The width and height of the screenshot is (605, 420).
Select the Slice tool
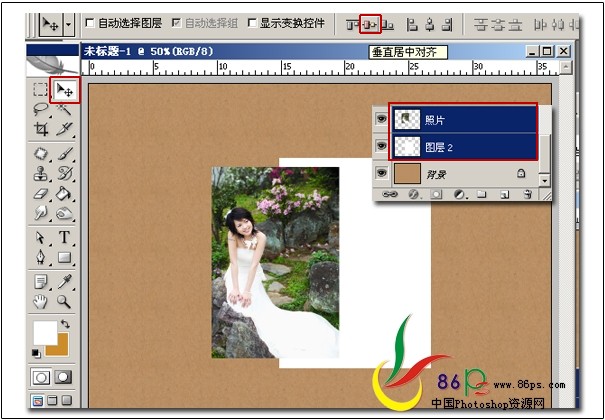(64, 129)
